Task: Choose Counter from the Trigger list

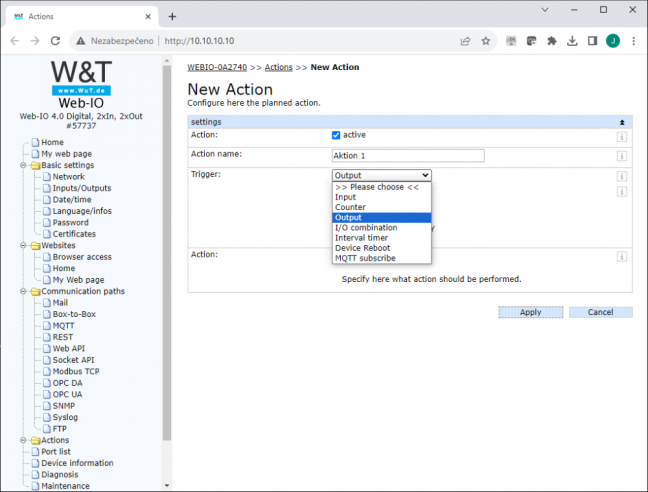Action: [x=381, y=207]
